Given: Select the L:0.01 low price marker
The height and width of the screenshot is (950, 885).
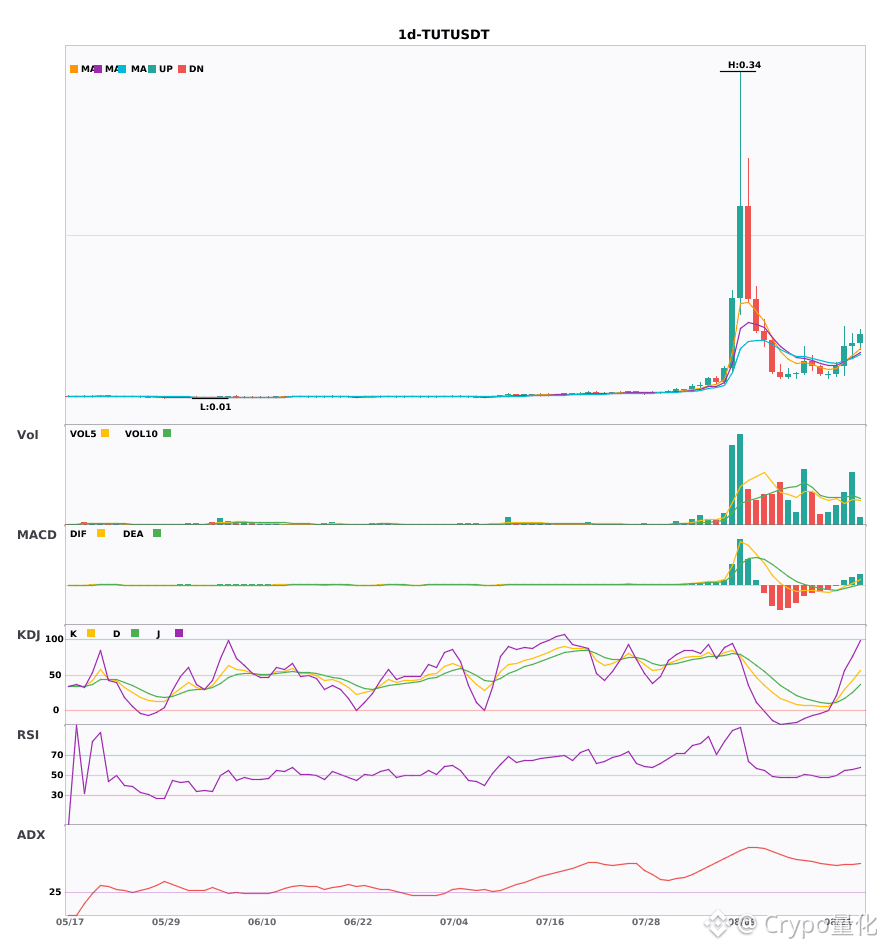Looking at the screenshot, I should pyautogui.click(x=216, y=407).
